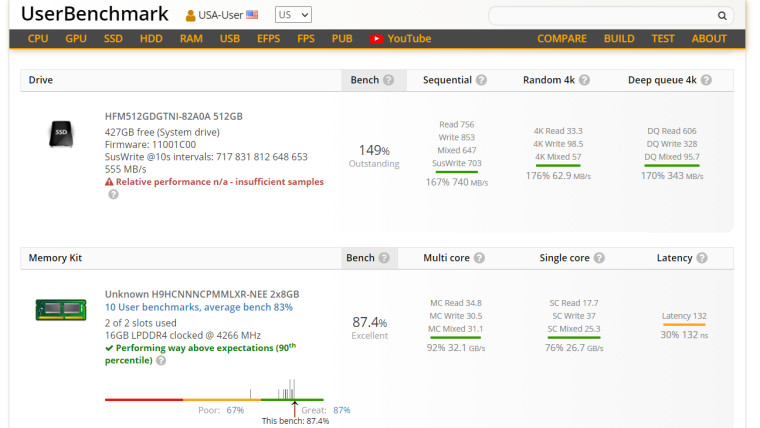Open the HDD menu
The width and height of the screenshot is (760, 428).
[x=151, y=39]
